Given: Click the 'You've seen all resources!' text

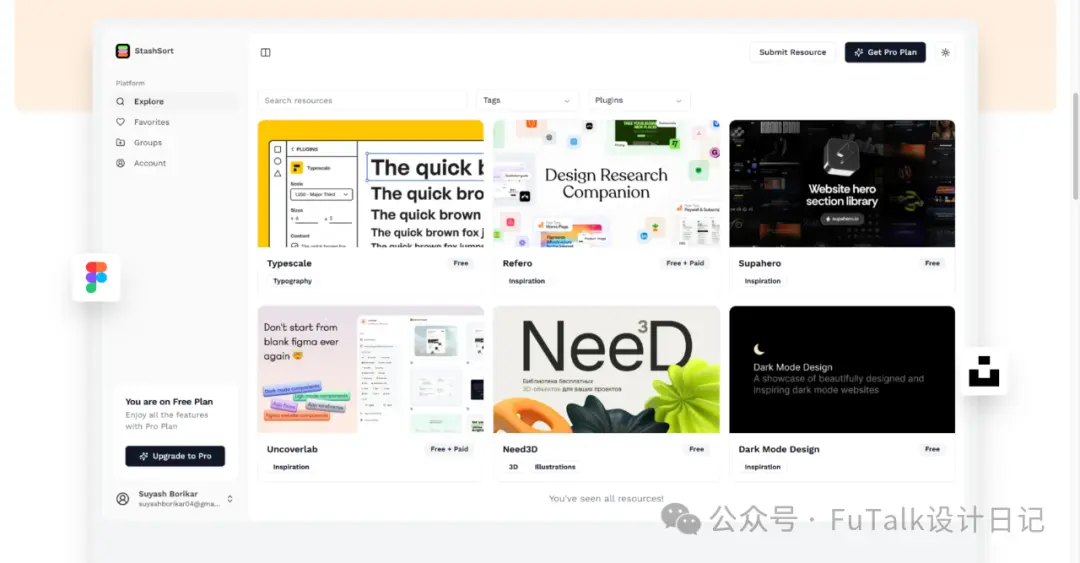Looking at the screenshot, I should tap(606, 498).
